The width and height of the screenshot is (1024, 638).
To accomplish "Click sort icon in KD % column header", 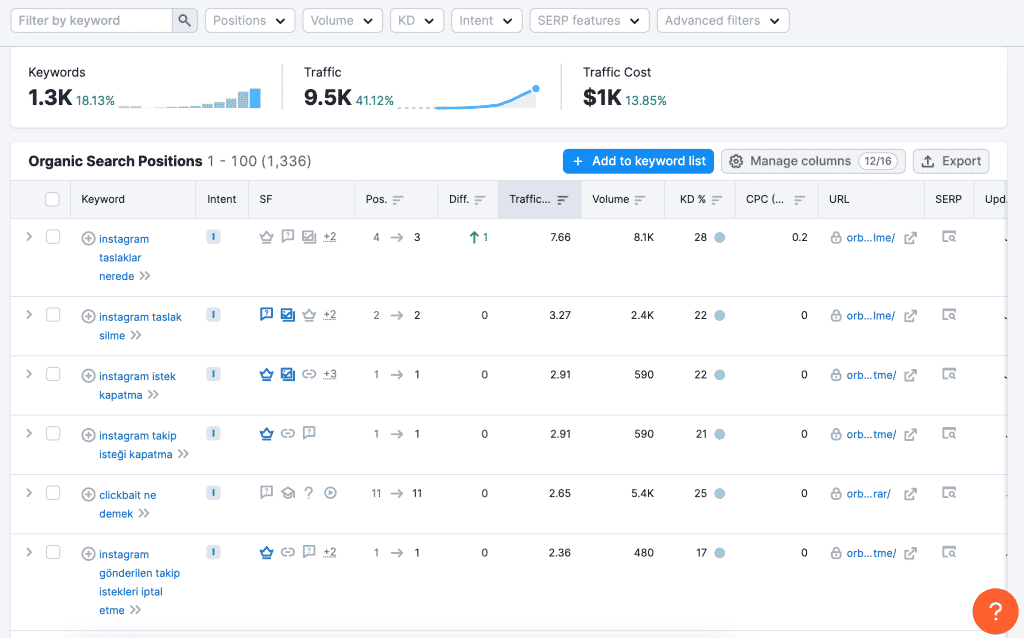I will 716,200.
